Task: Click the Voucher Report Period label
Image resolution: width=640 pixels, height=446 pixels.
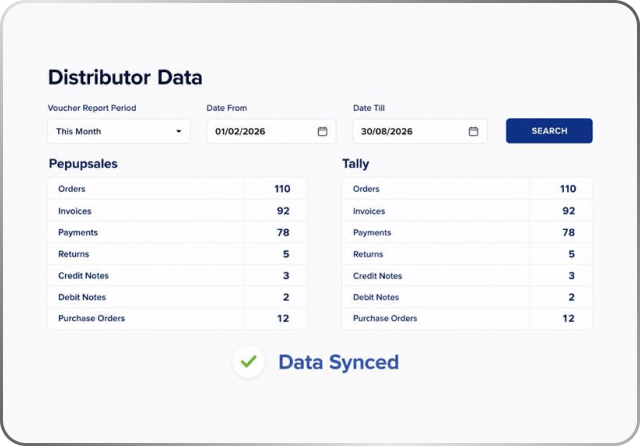Action: (92, 108)
